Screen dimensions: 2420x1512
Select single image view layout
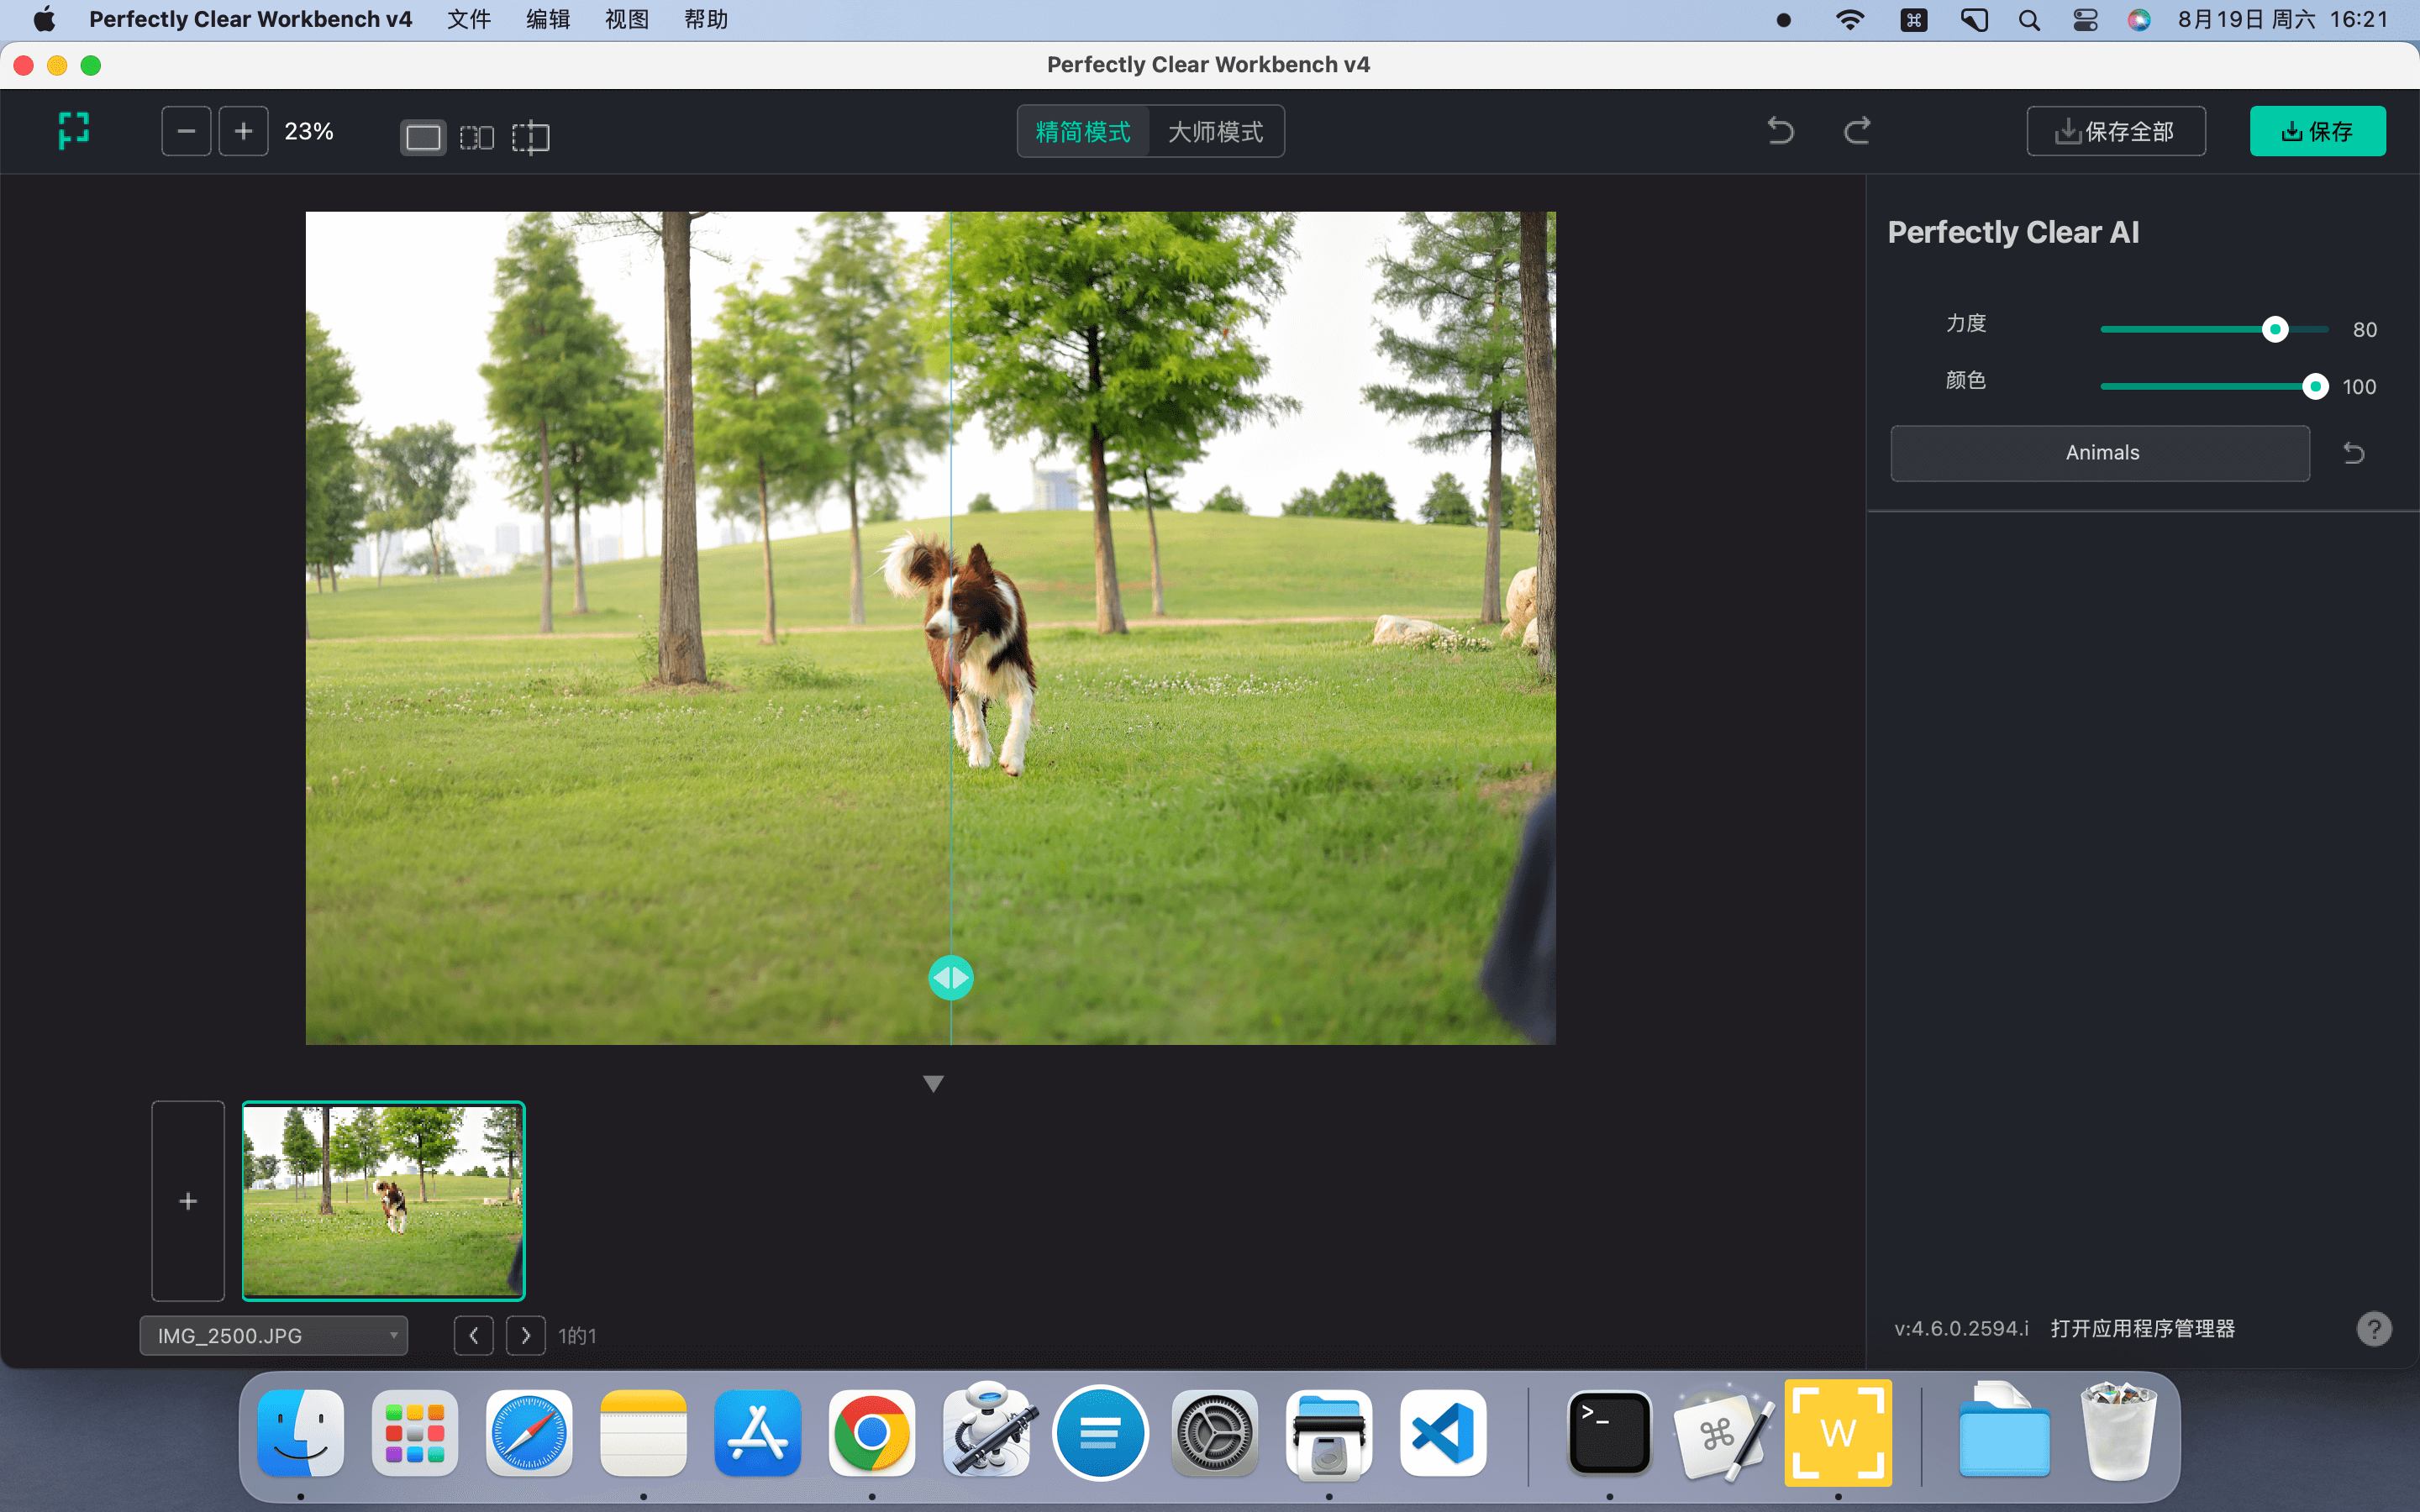click(423, 136)
